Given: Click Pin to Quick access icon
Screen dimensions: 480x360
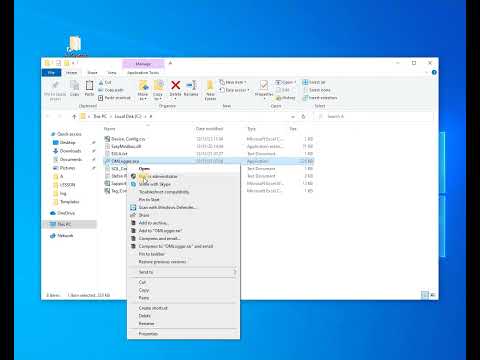Looking at the screenshot, I should (55, 86).
